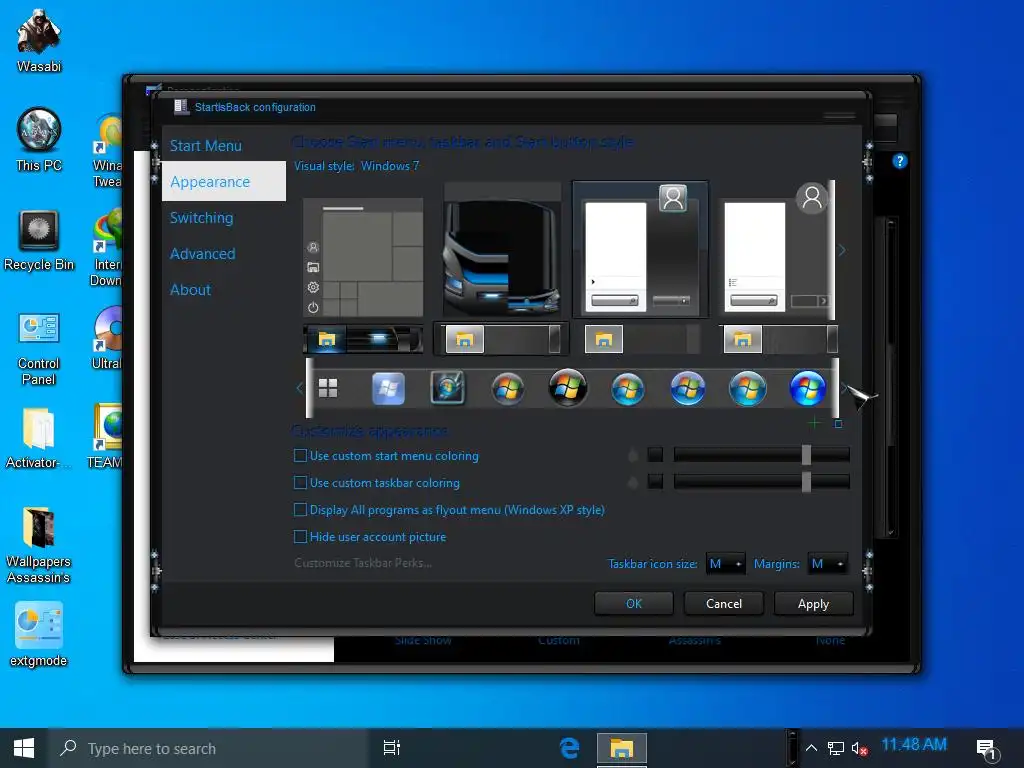Screen dimensions: 1024x768
Task: Open the Wallpapers Assassin's folder
Action: point(39,545)
